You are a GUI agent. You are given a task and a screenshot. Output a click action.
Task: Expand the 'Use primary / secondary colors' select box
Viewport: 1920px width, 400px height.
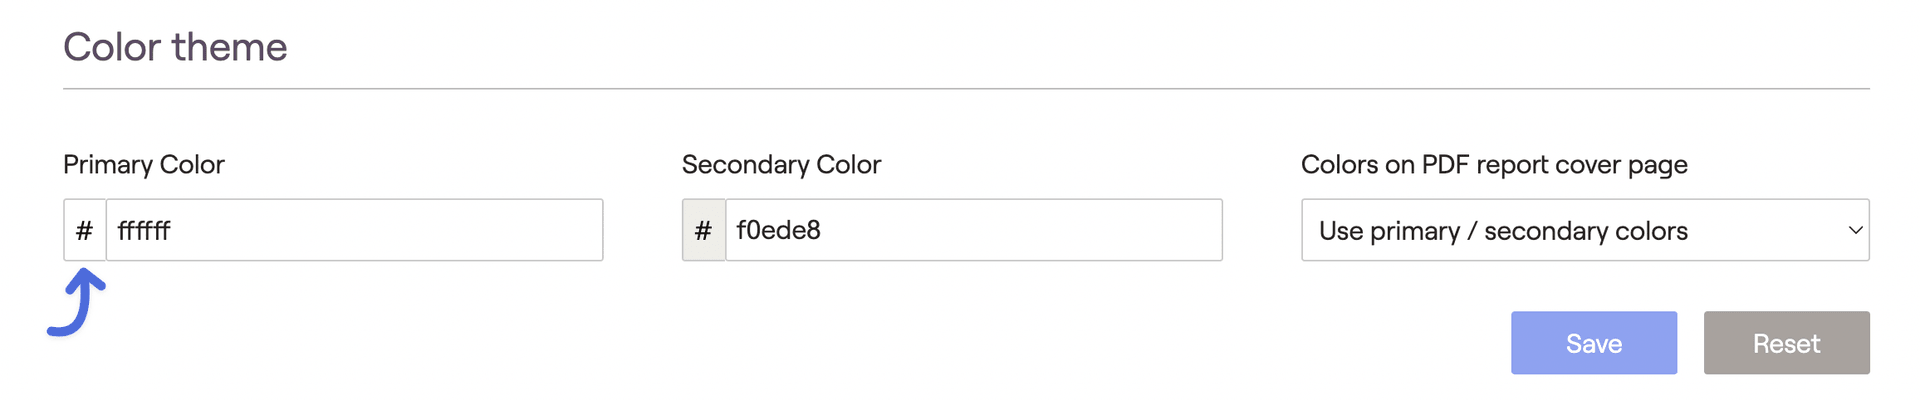pos(1585,230)
